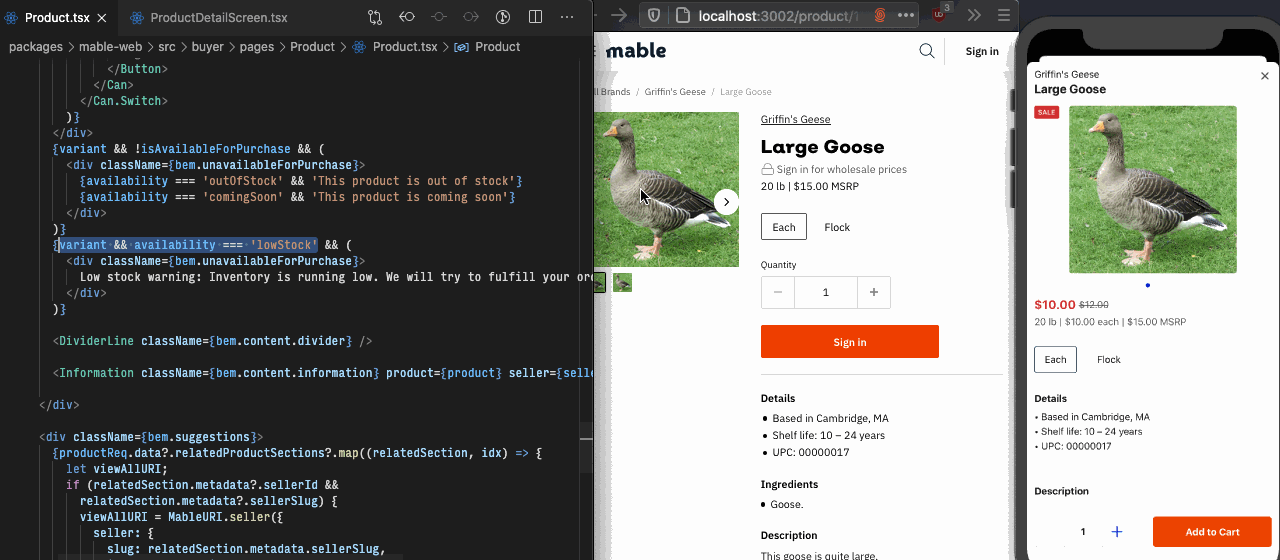
Task: Click Sign in link in site header
Action: (x=982, y=51)
